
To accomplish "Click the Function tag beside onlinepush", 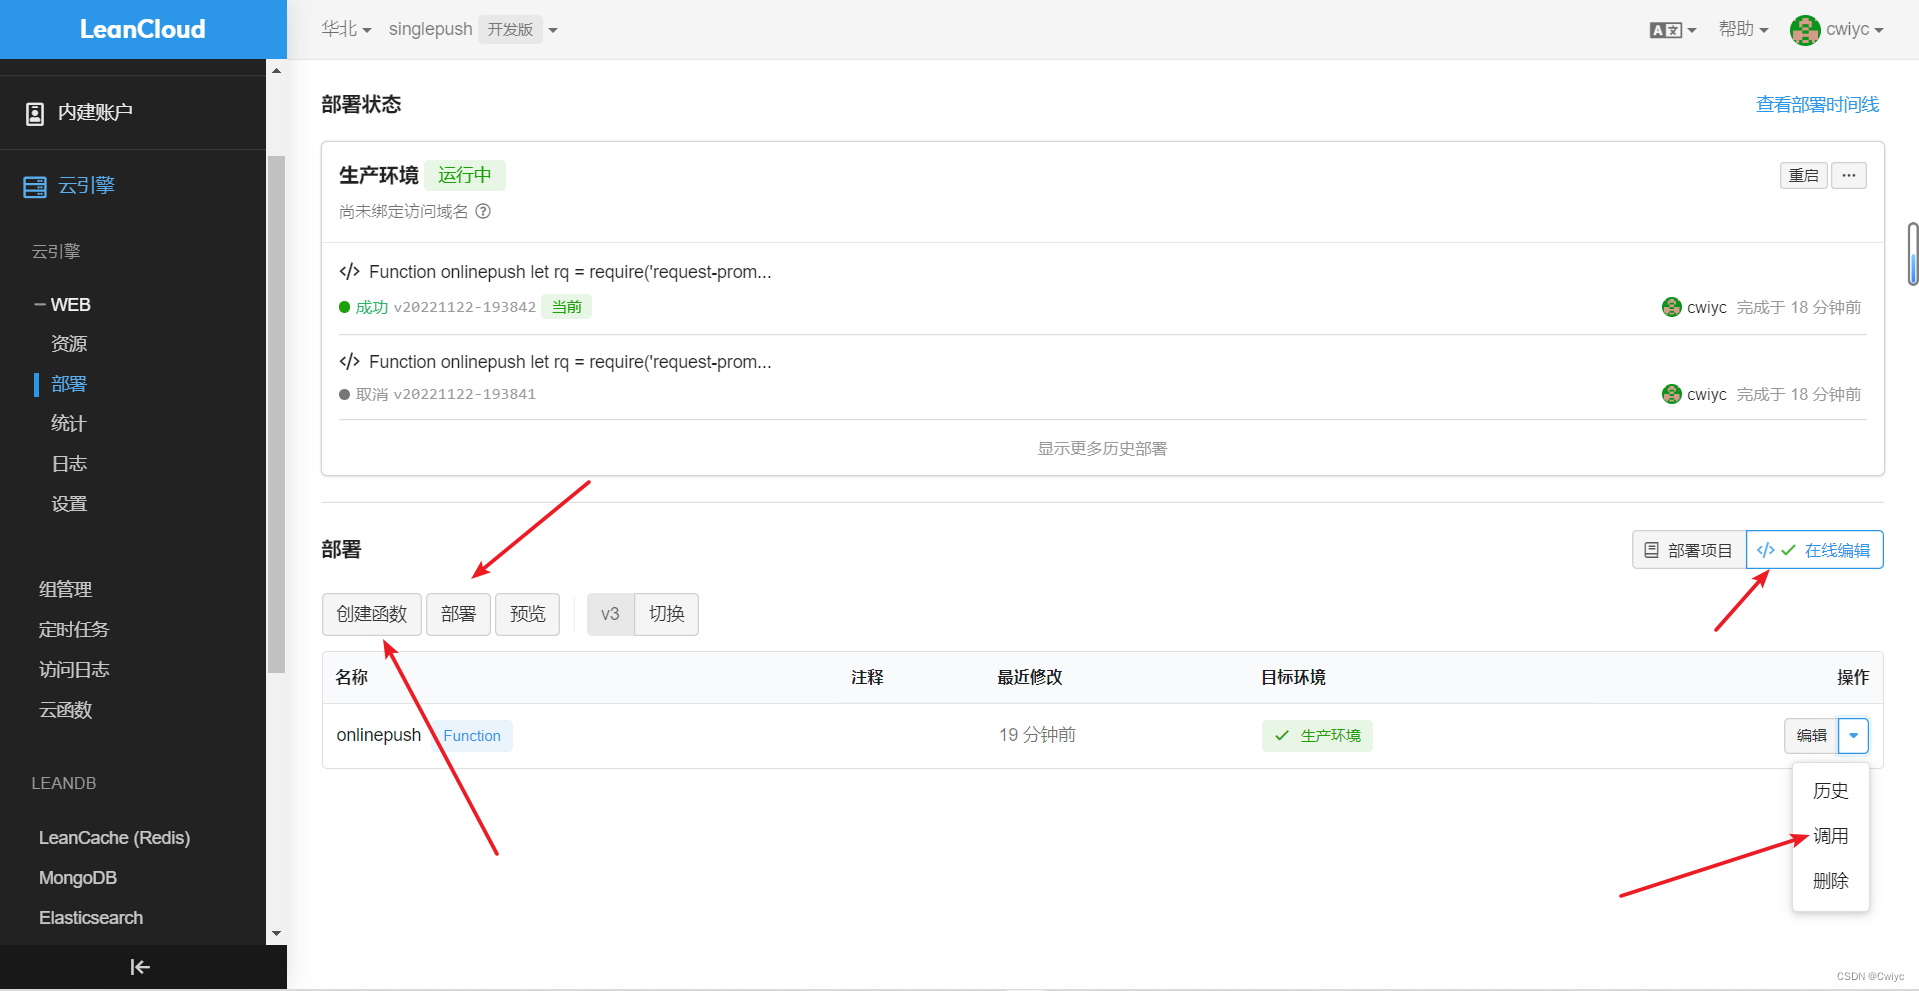I will coord(472,736).
